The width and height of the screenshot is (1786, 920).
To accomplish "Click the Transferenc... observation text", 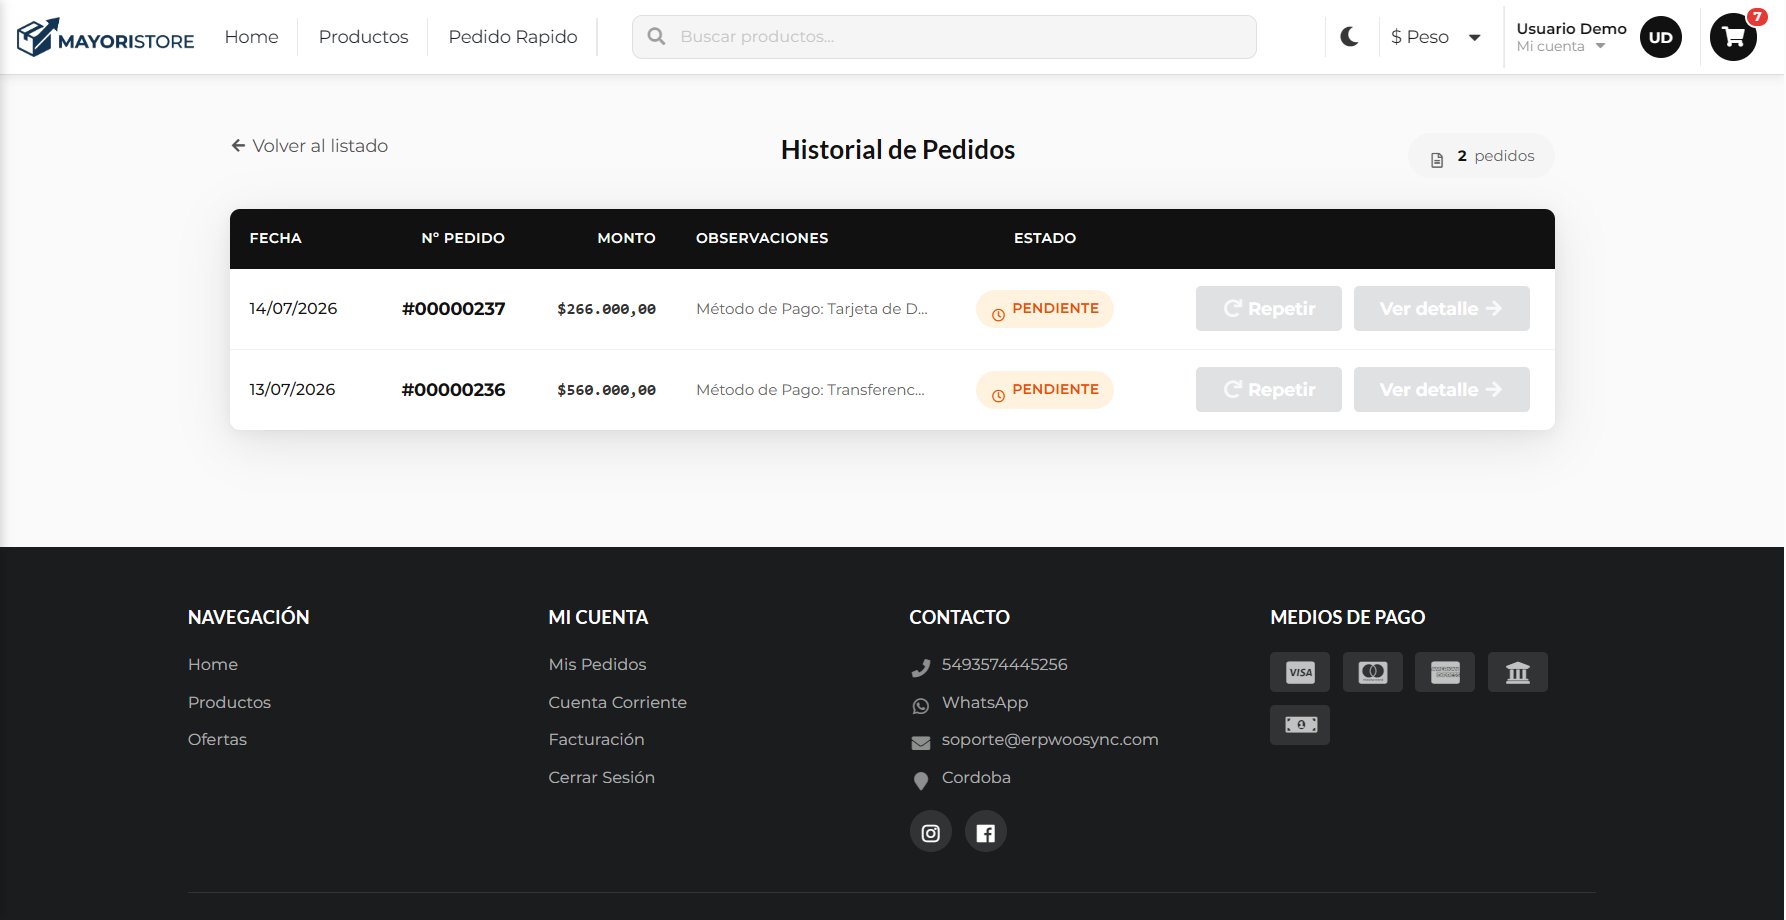I will point(810,390).
